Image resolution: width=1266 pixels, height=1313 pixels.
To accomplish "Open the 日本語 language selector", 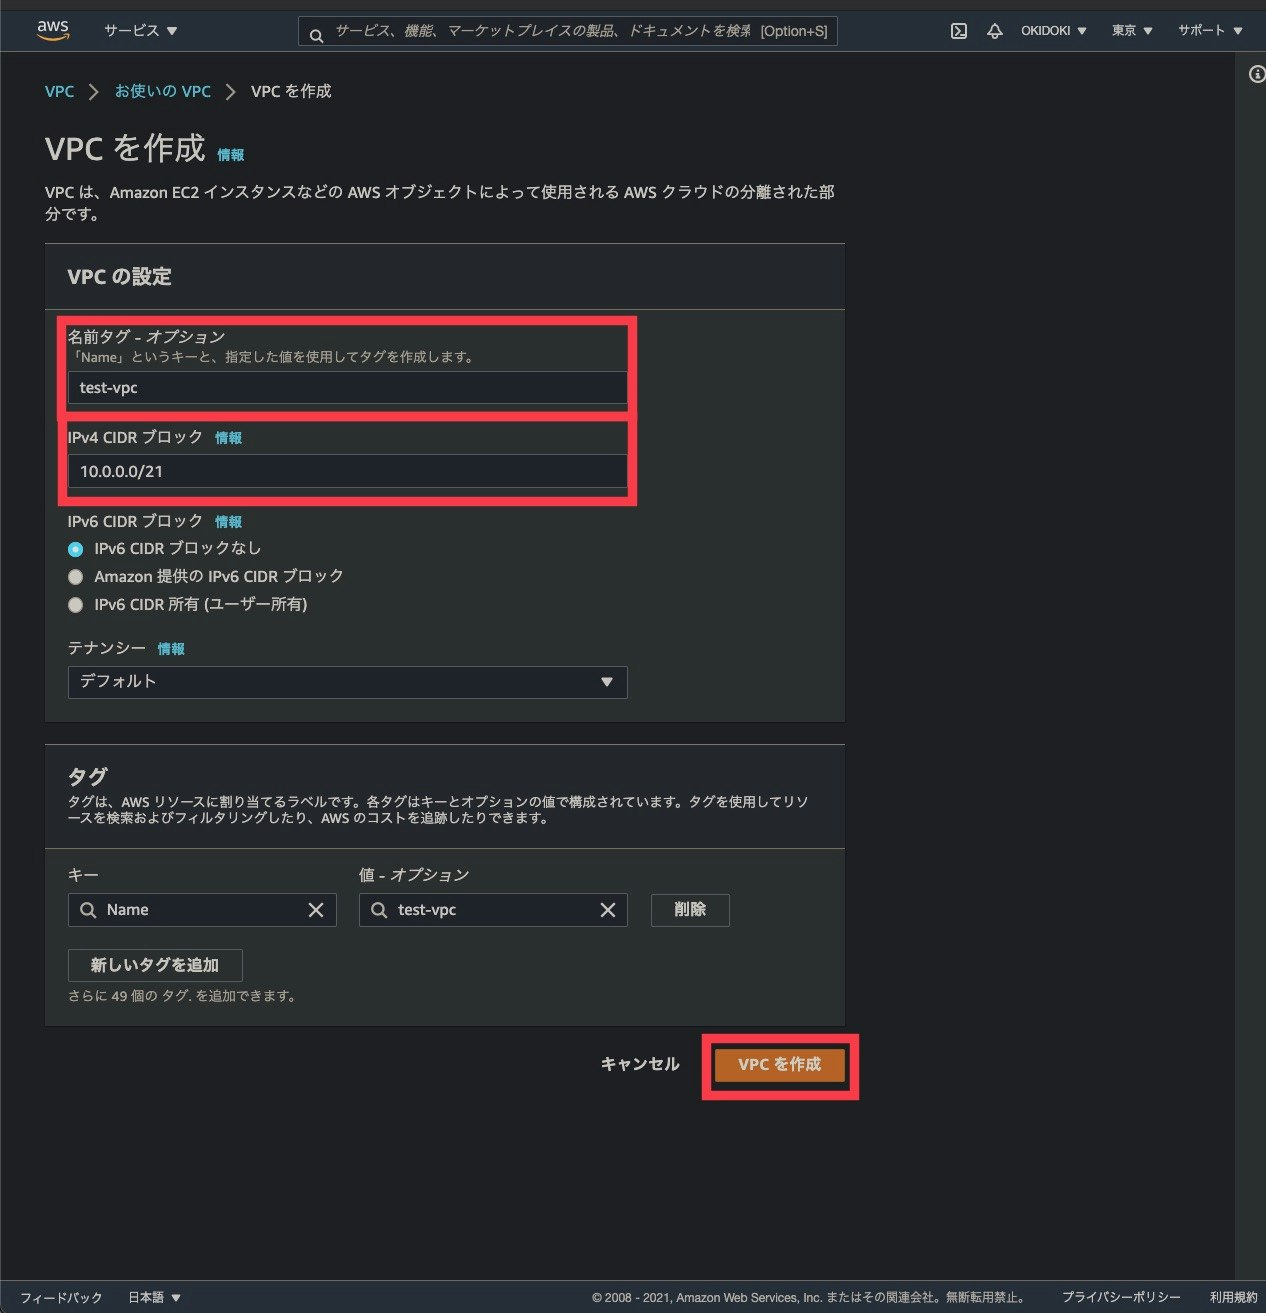I will tap(154, 1297).
